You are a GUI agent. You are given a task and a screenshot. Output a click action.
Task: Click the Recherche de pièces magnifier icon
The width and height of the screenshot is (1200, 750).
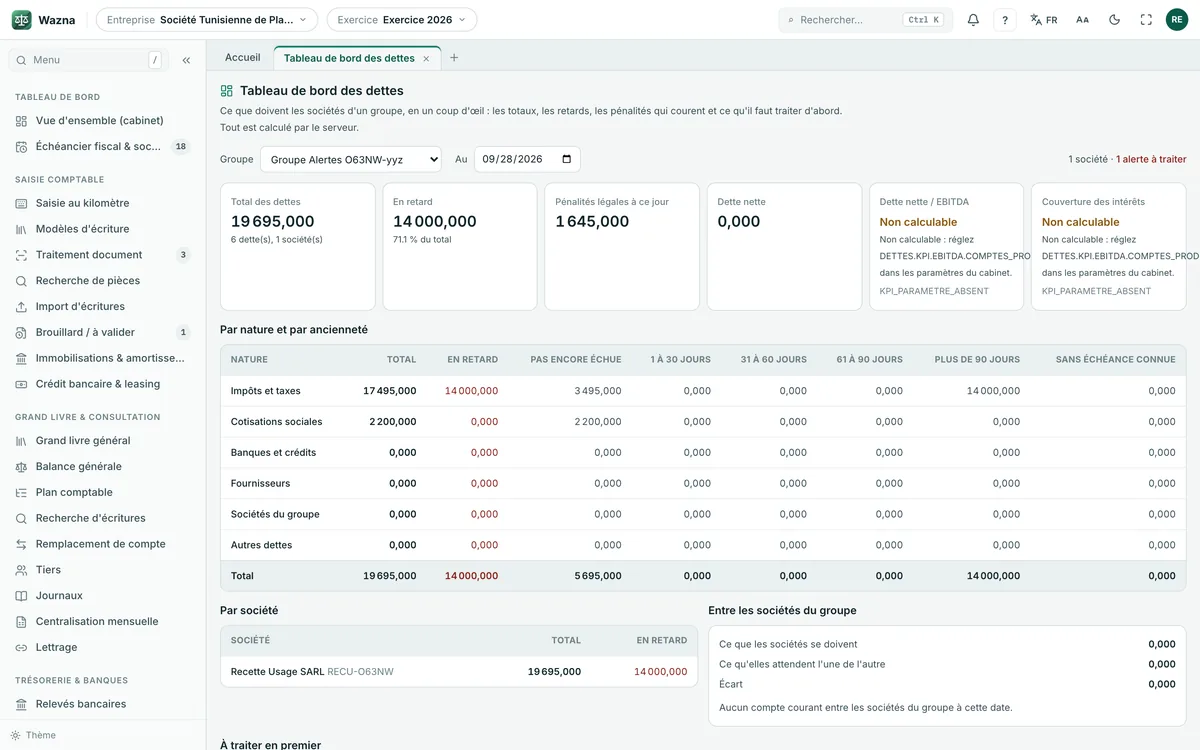tap(22, 281)
